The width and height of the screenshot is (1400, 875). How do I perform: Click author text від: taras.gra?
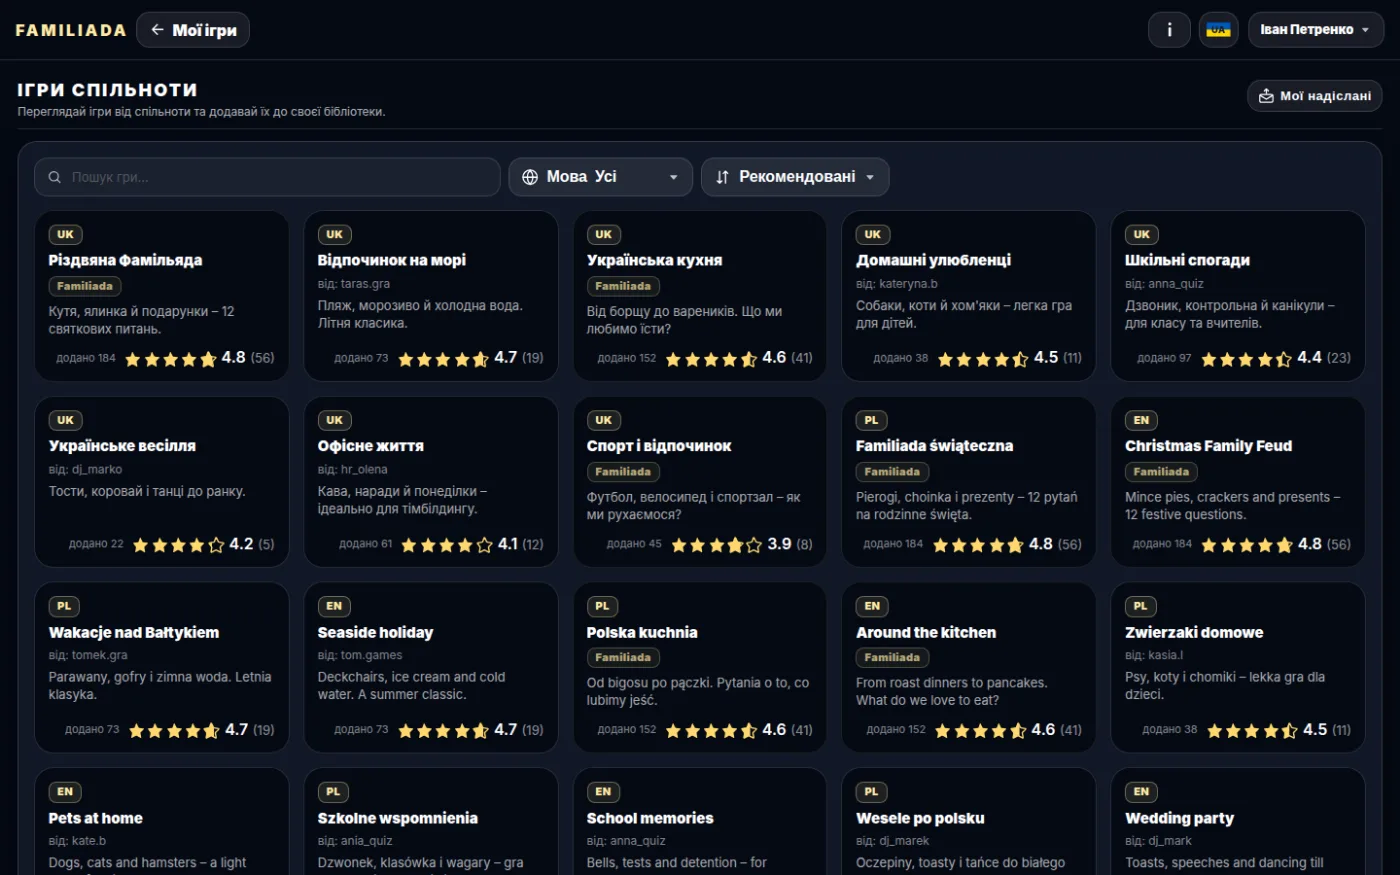(354, 284)
